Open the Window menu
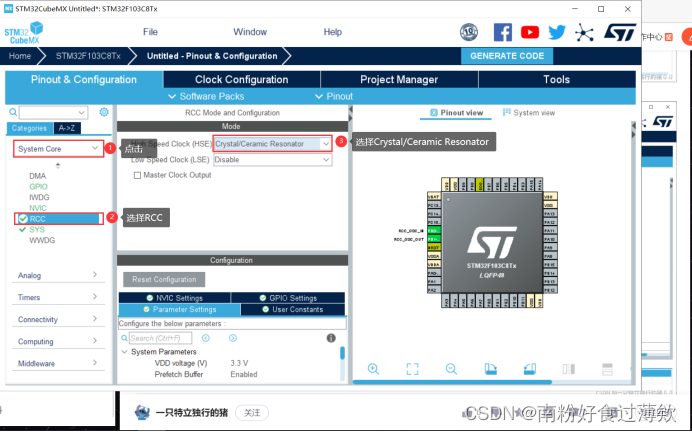The width and height of the screenshot is (692, 432). (x=250, y=32)
